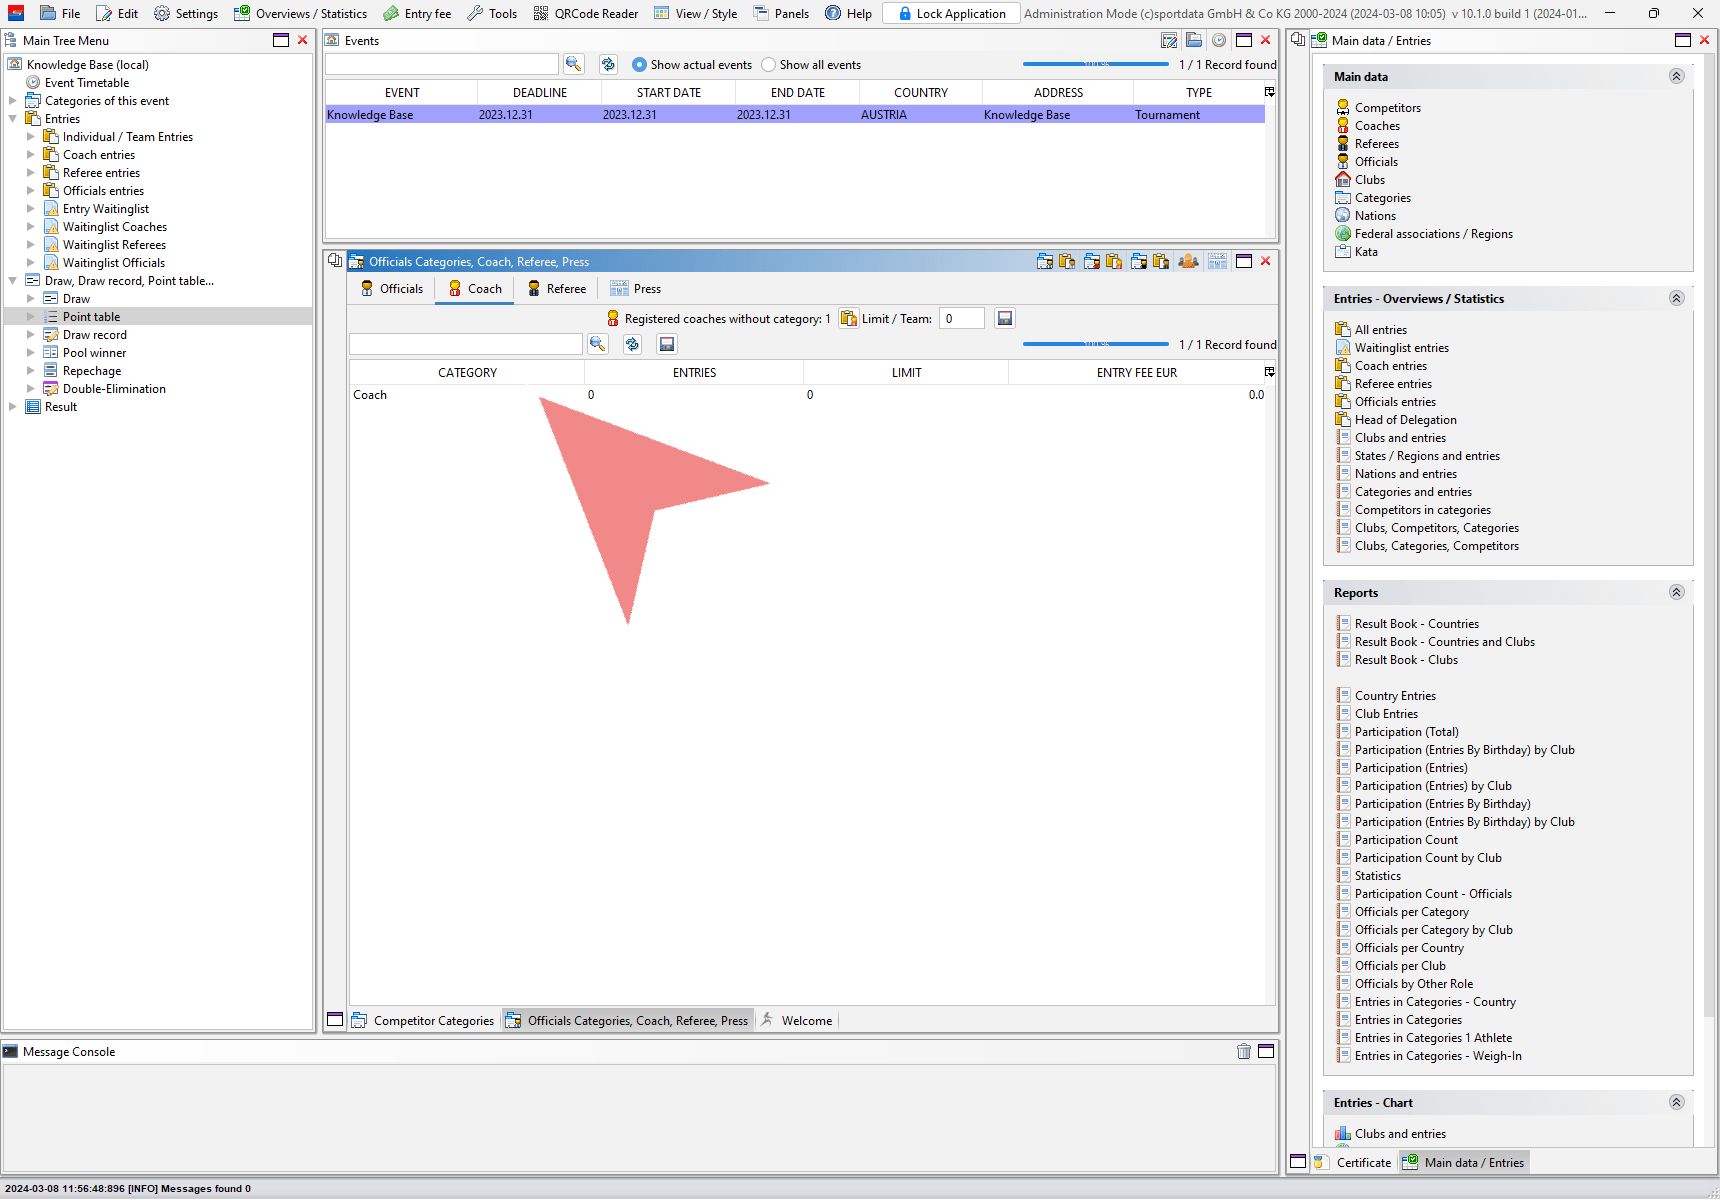Collapse the Main data section
The width and height of the screenshot is (1720, 1200).
click(1677, 76)
